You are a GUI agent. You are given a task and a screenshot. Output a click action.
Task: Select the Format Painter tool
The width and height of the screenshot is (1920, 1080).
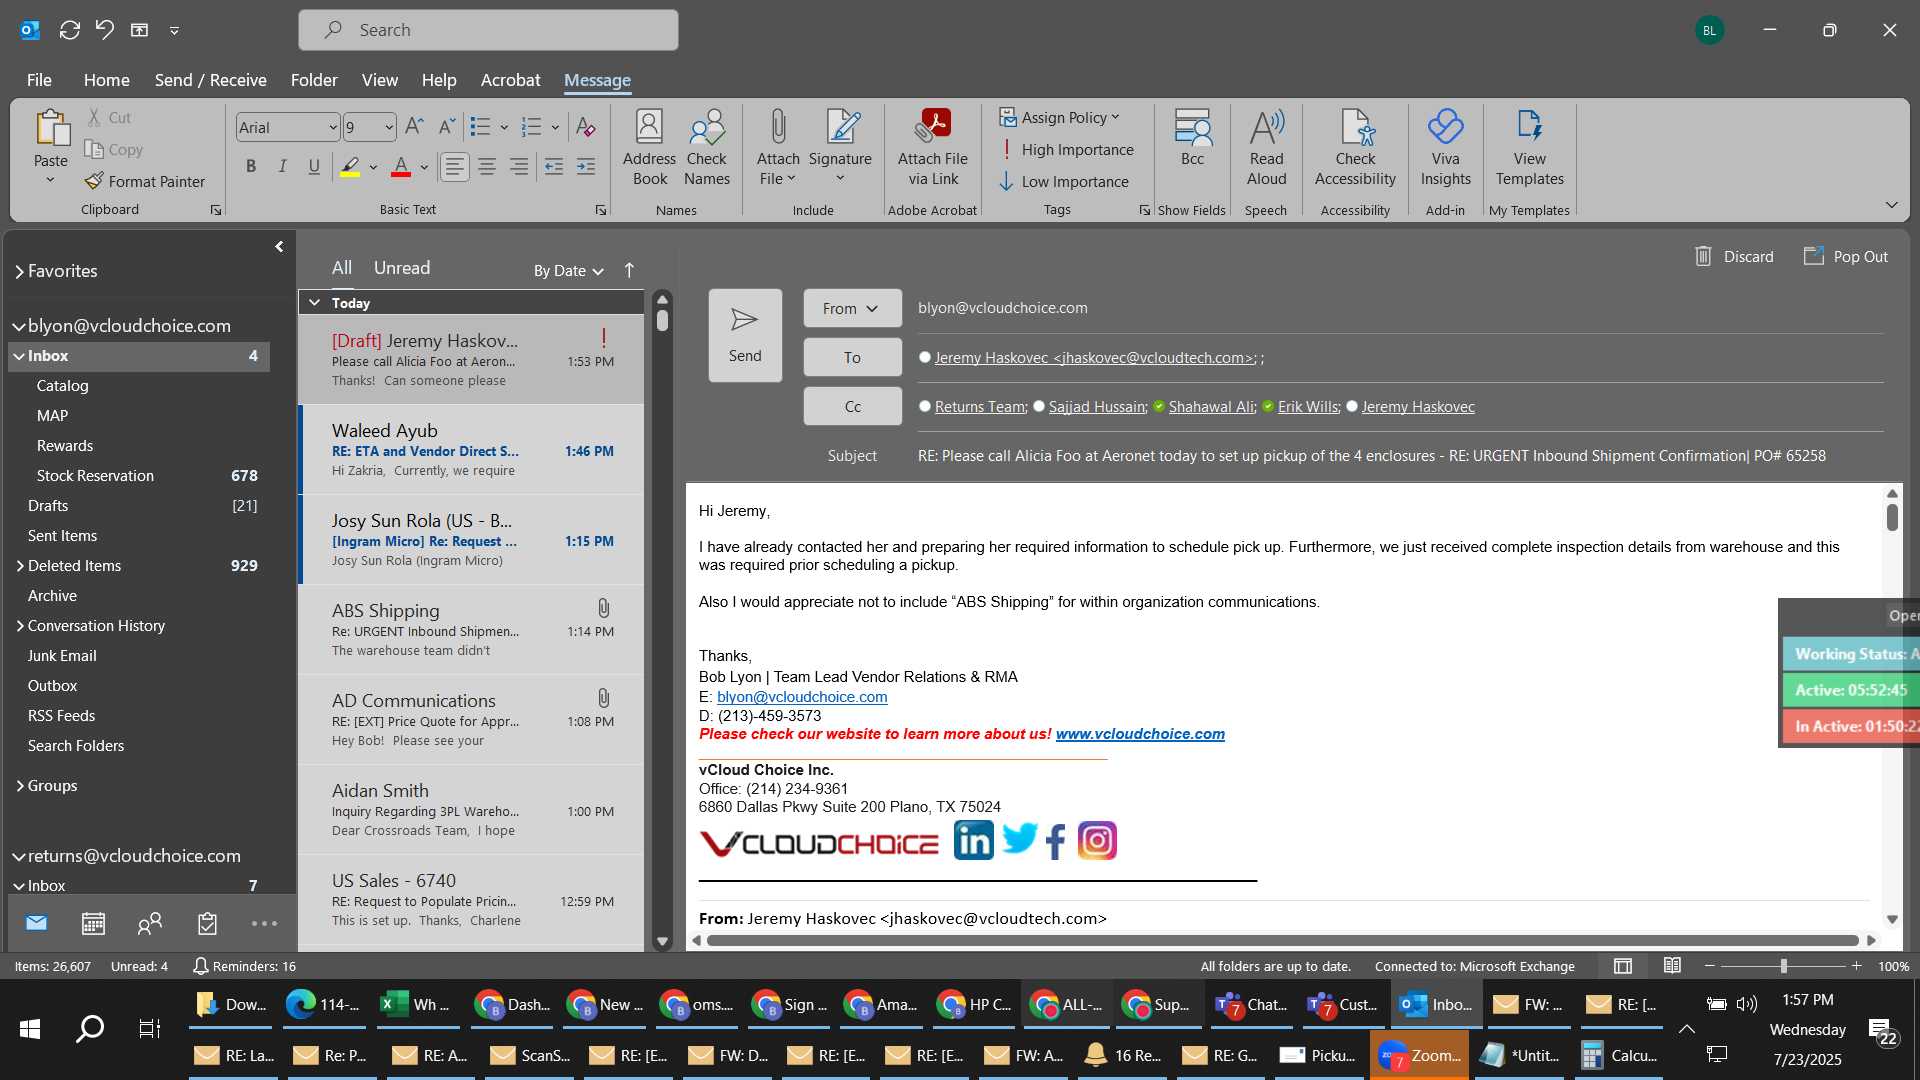coord(145,181)
